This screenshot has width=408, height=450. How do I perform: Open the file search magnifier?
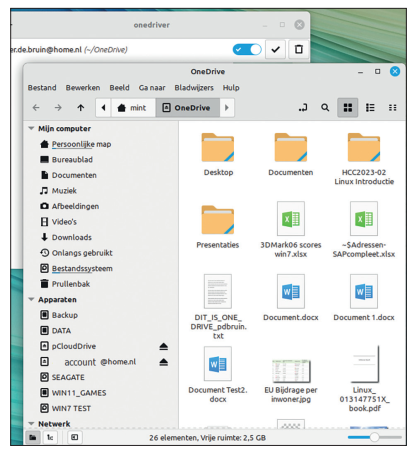tap(325, 108)
